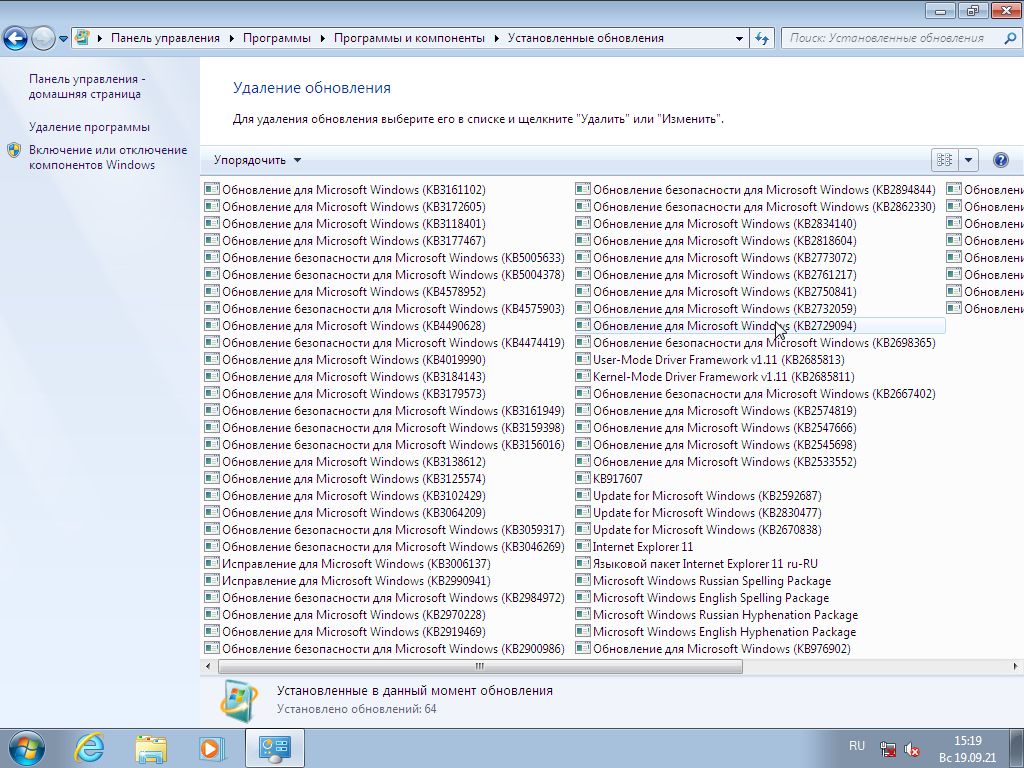Open Windows Explorer folder taskbar icon
Screen dimensions: 1024x768
pyautogui.click(x=151, y=748)
